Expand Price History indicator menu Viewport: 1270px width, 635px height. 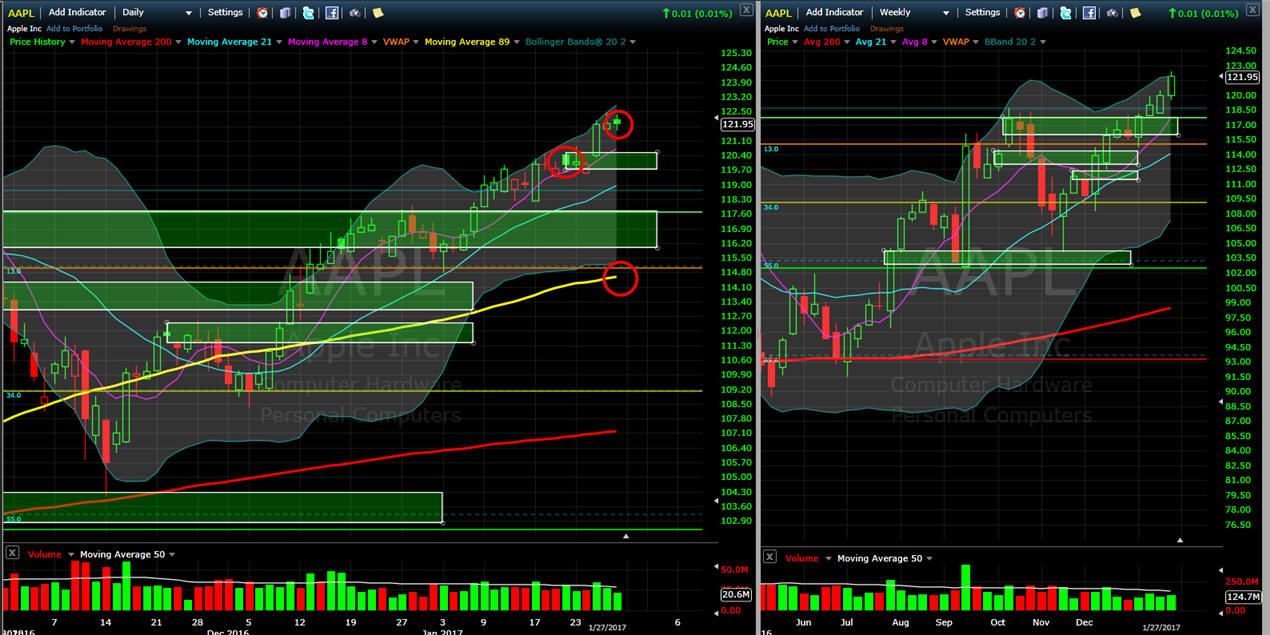[x=71, y=42]
